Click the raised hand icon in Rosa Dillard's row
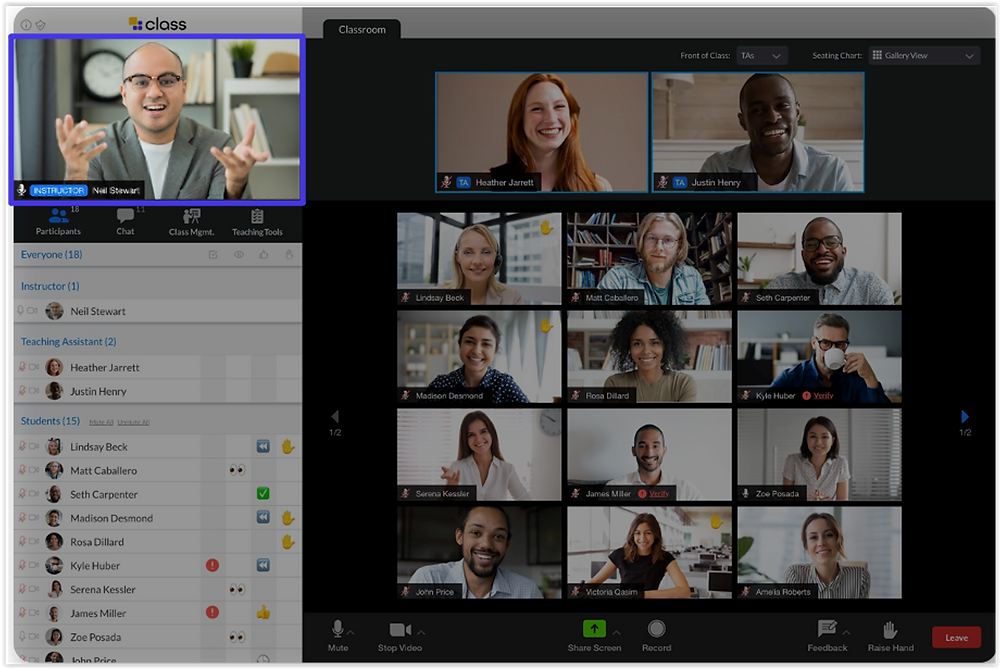This screenshot has height=669, width=1000. click(x=288, y=541)
